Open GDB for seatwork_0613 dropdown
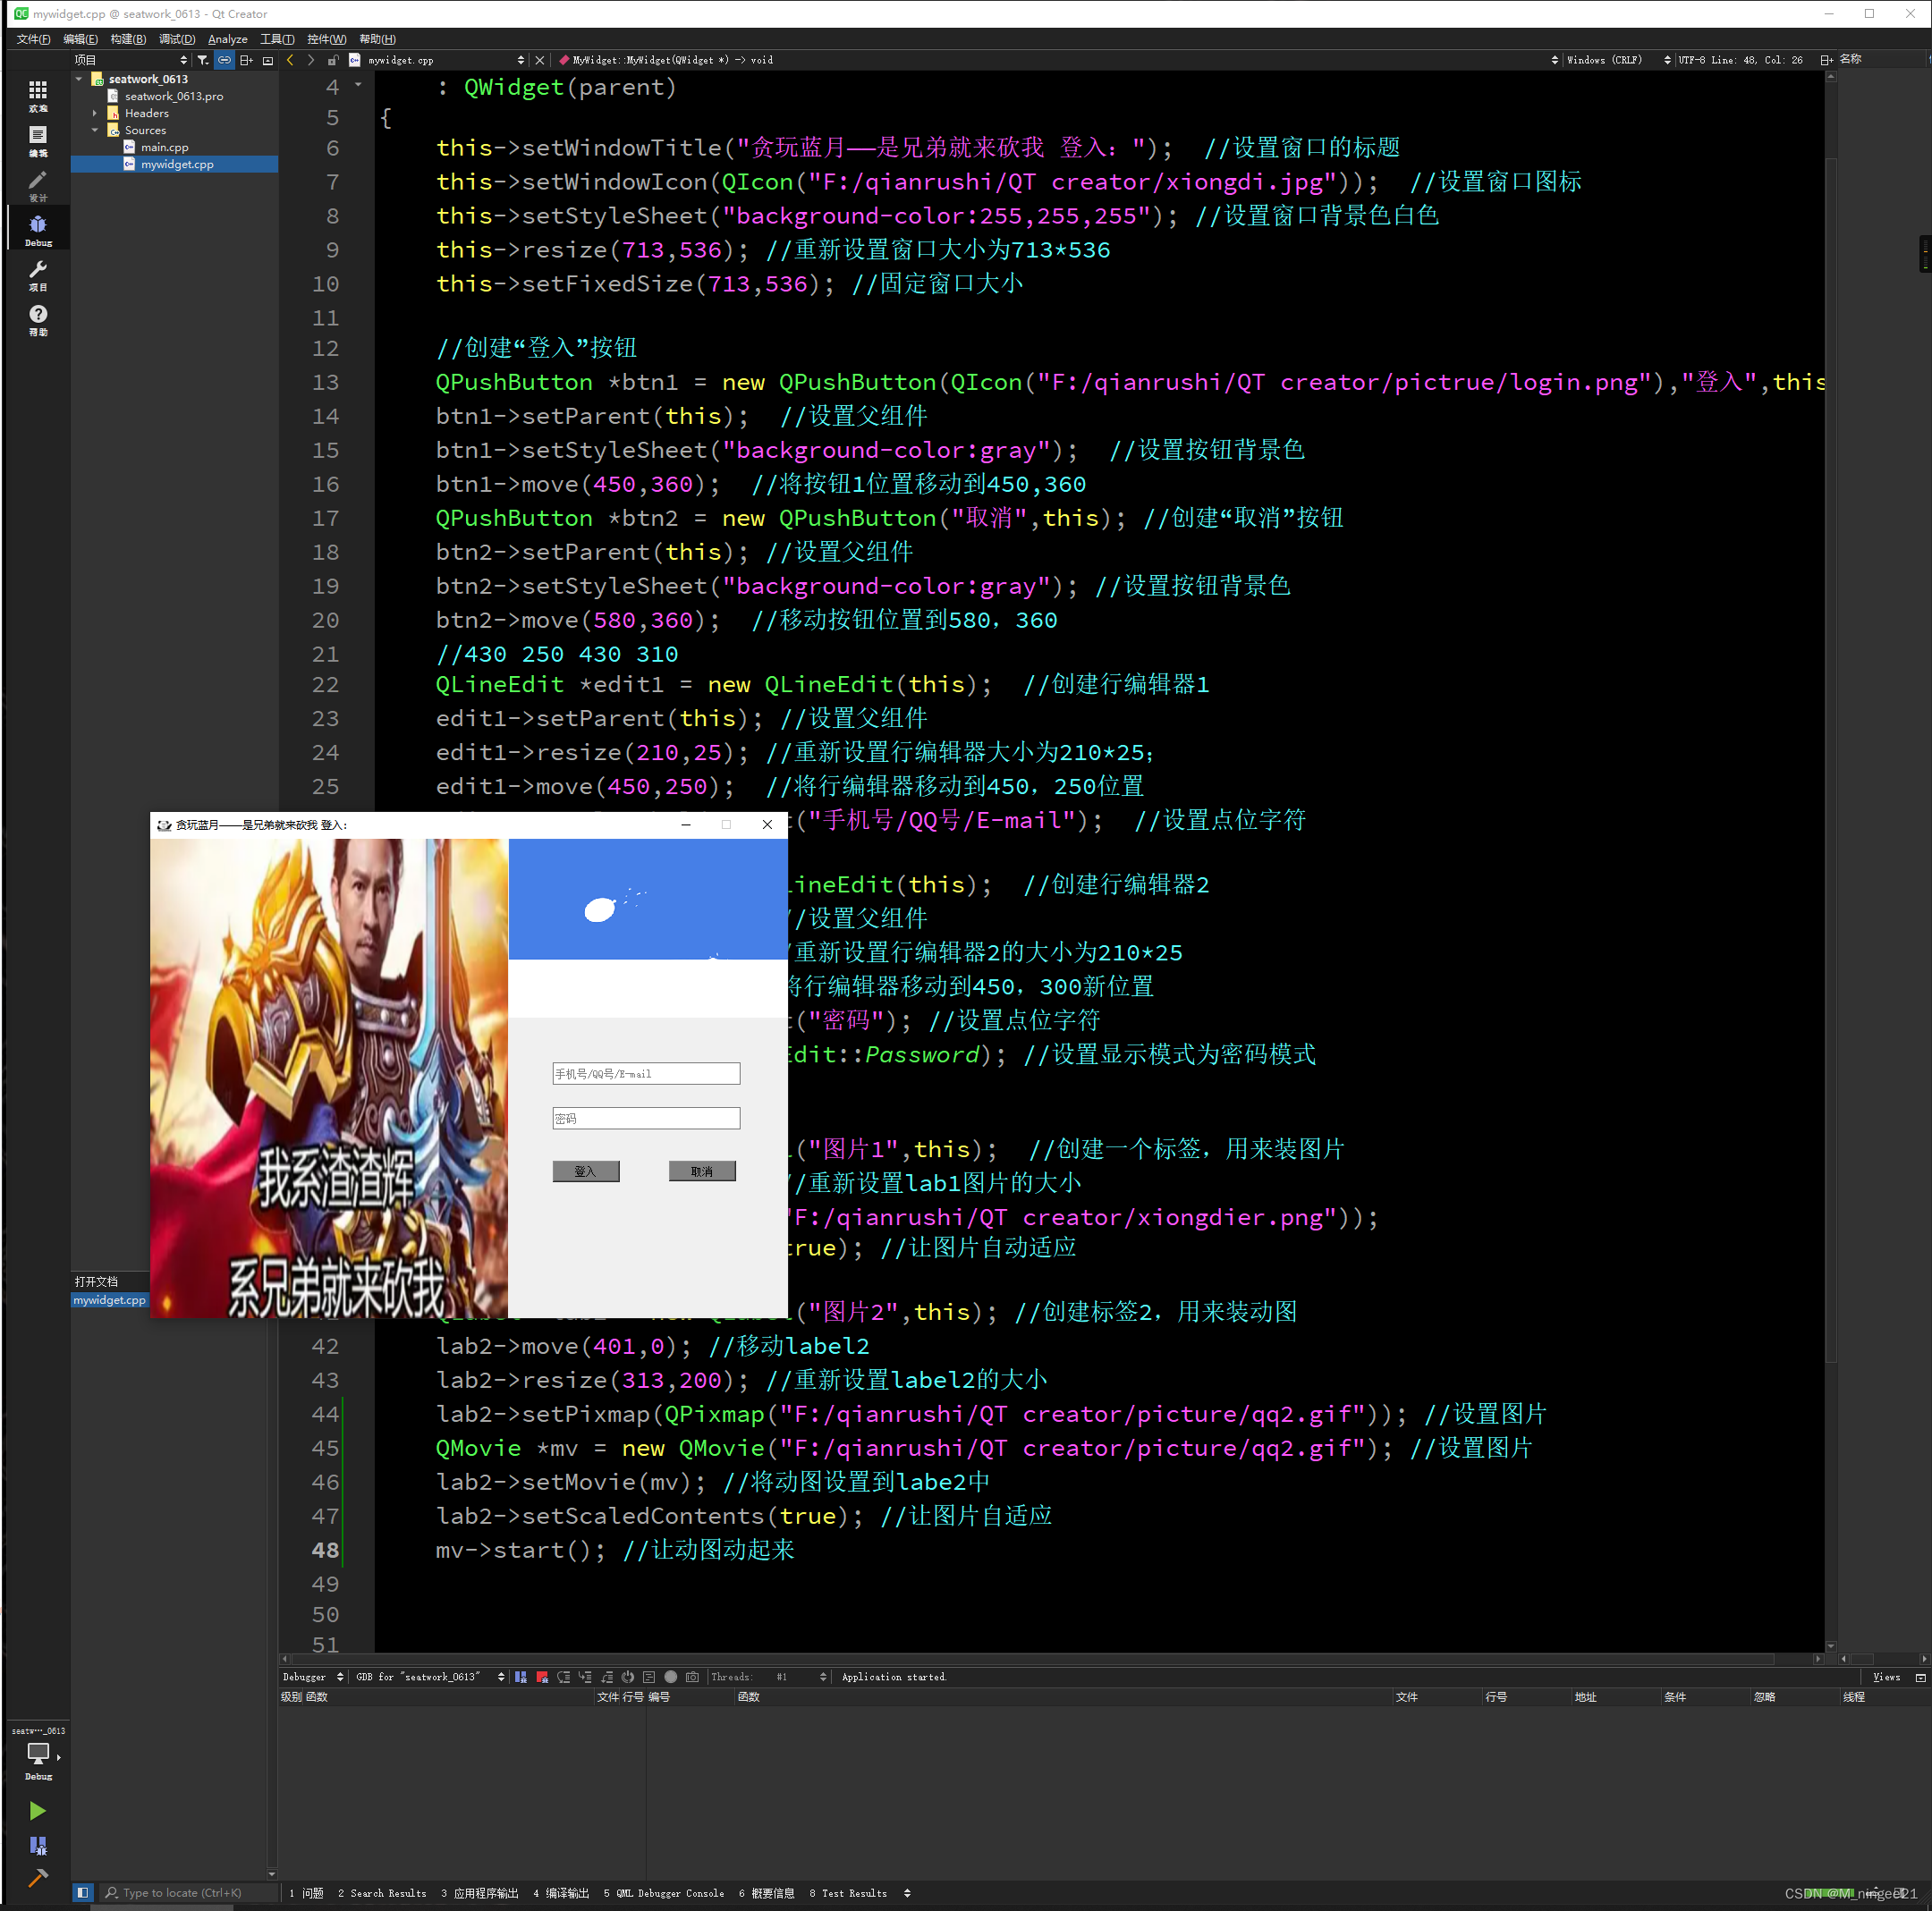This screenshot has width=1932, height=1911. pos(430,1677)
